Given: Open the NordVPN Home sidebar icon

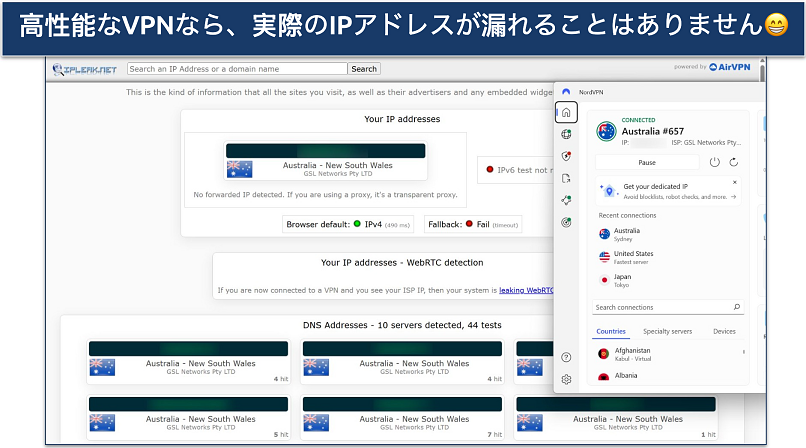Looking at the screenshot, I should pyautogui.click(x=566, y=112).
